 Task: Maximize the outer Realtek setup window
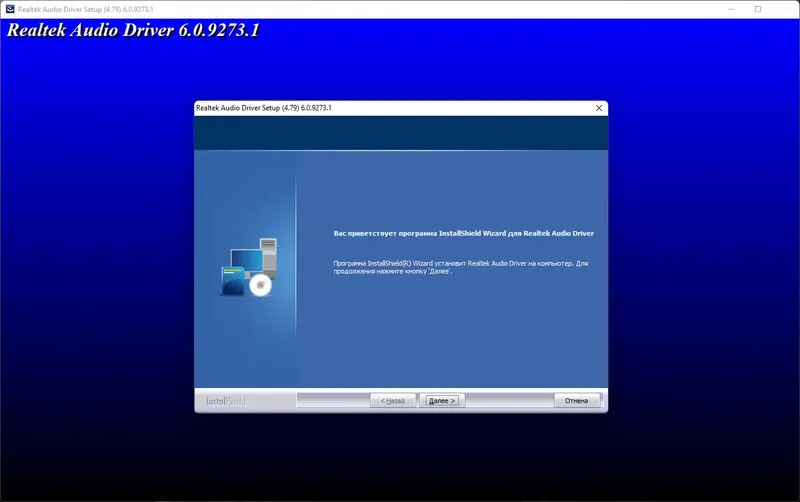pos(758,9)
